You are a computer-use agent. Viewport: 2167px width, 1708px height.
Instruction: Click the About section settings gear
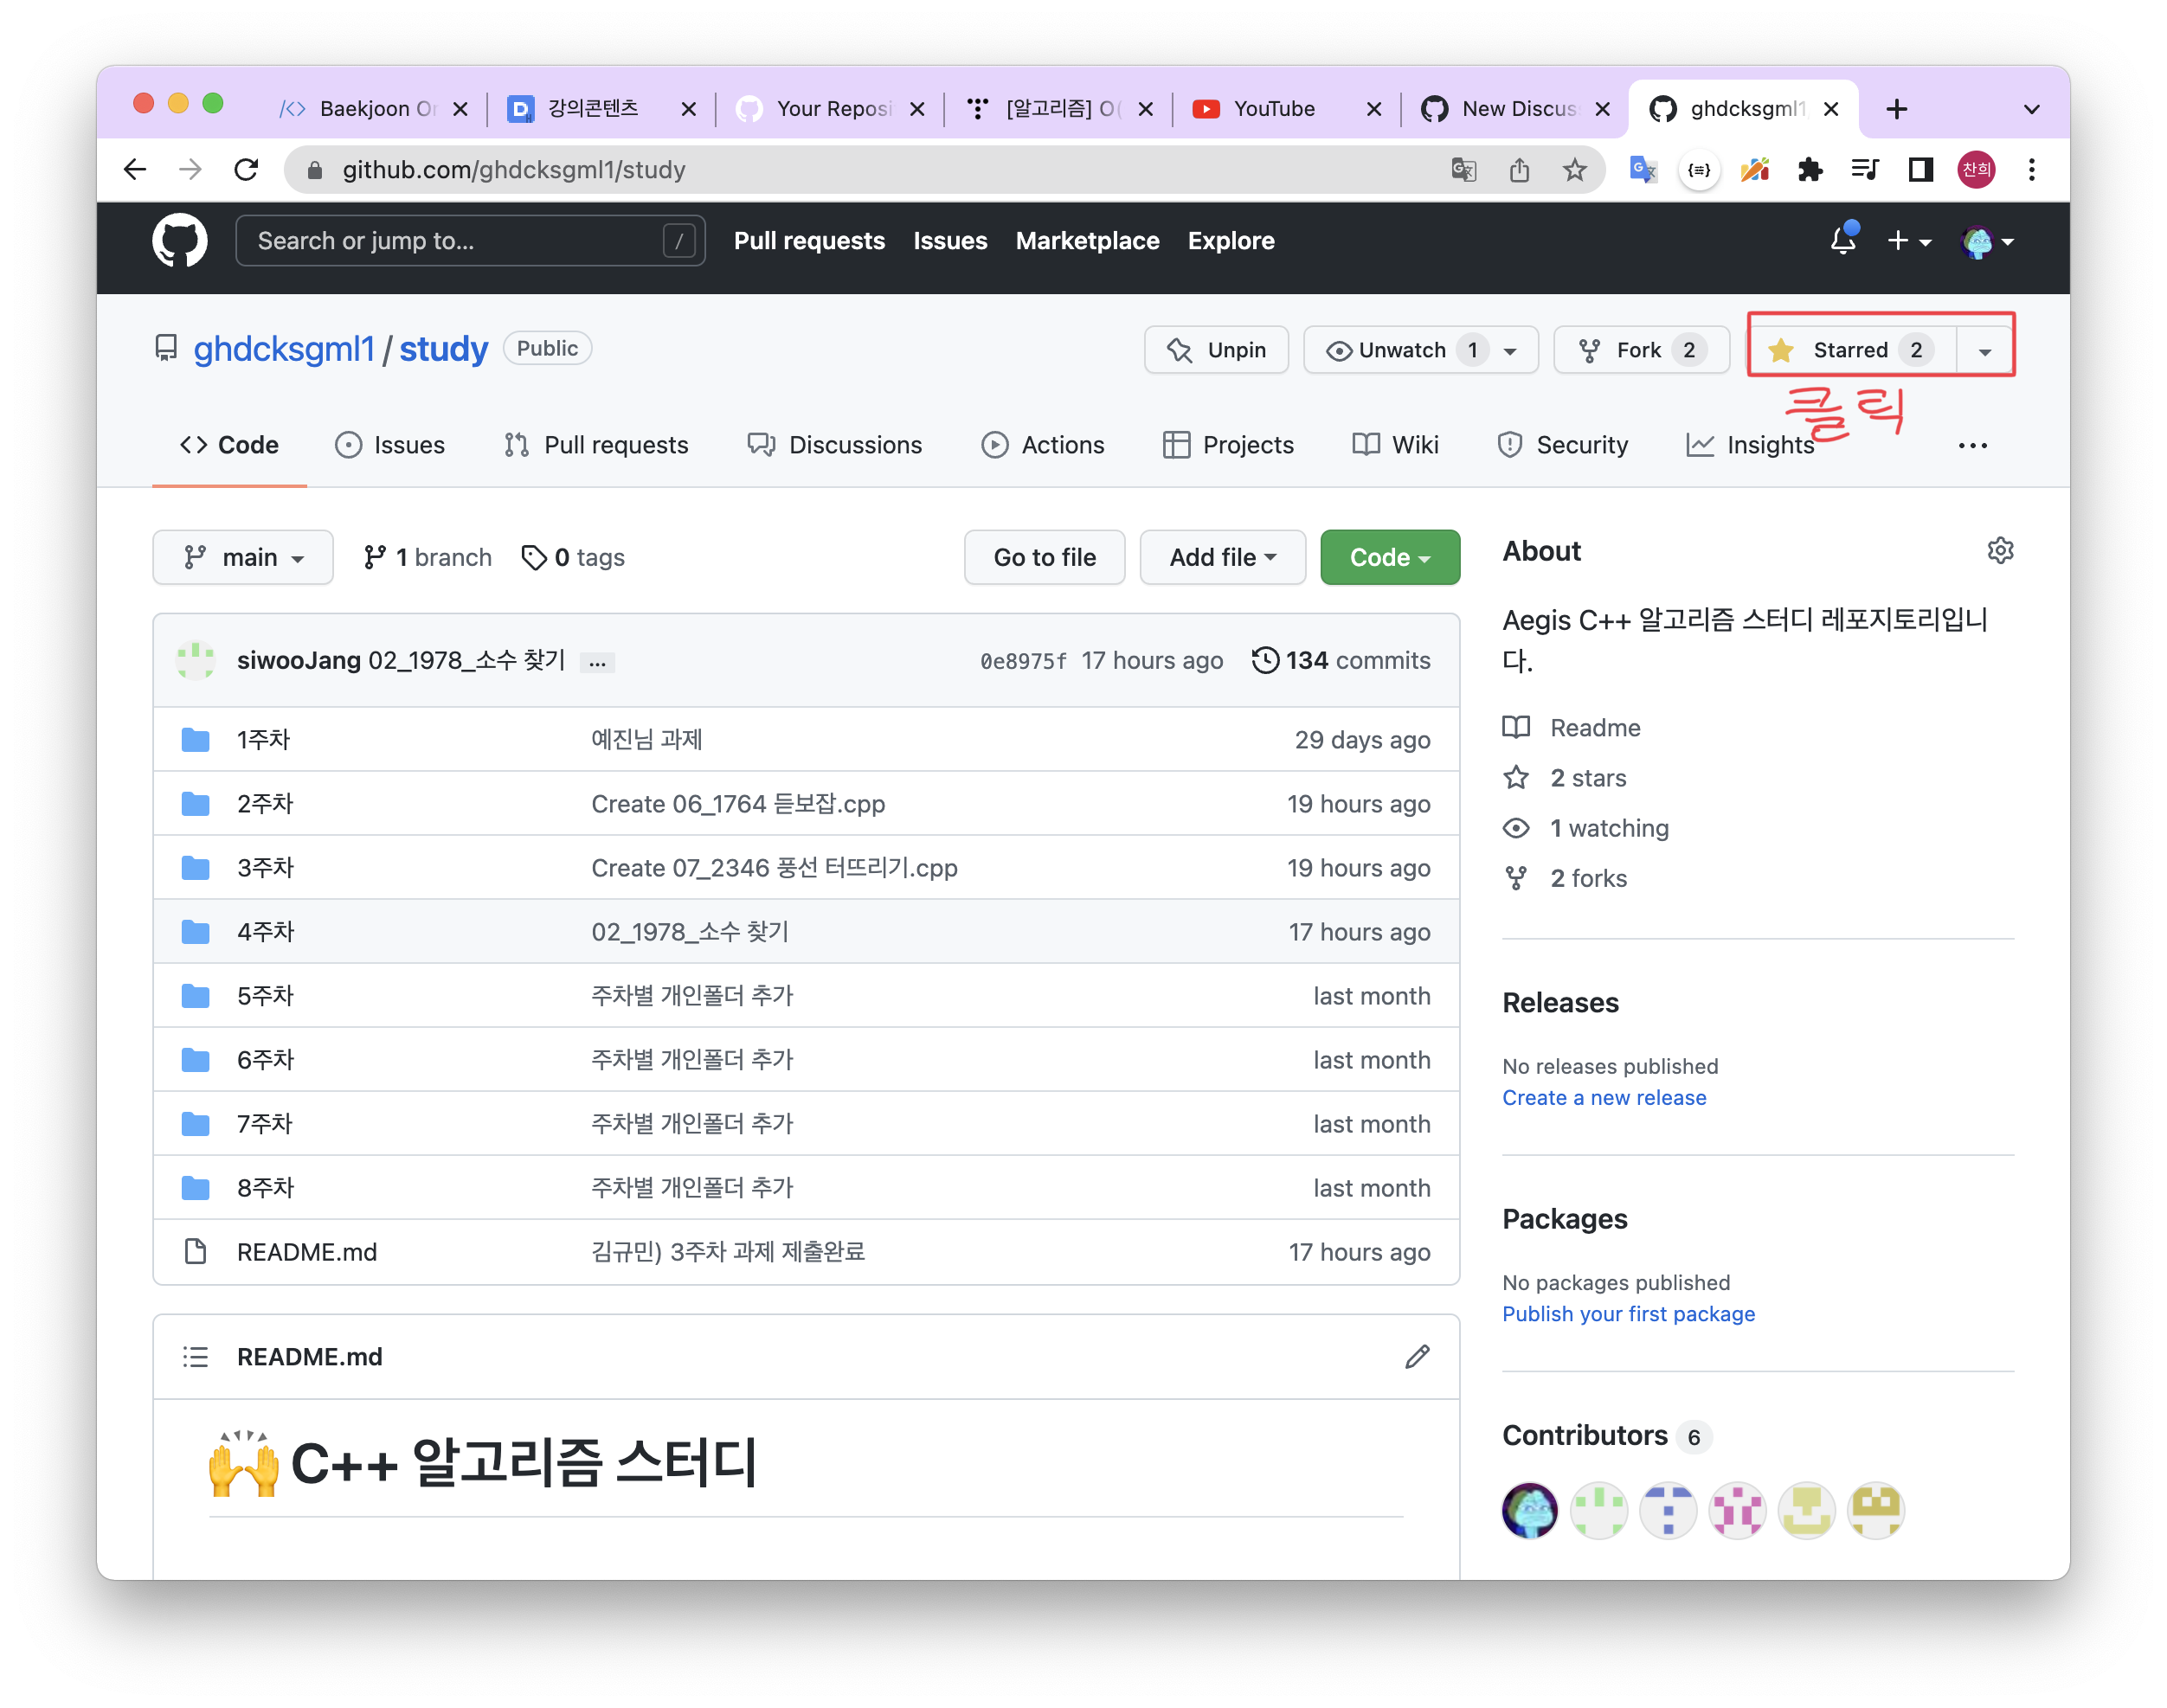(2000, 550)
